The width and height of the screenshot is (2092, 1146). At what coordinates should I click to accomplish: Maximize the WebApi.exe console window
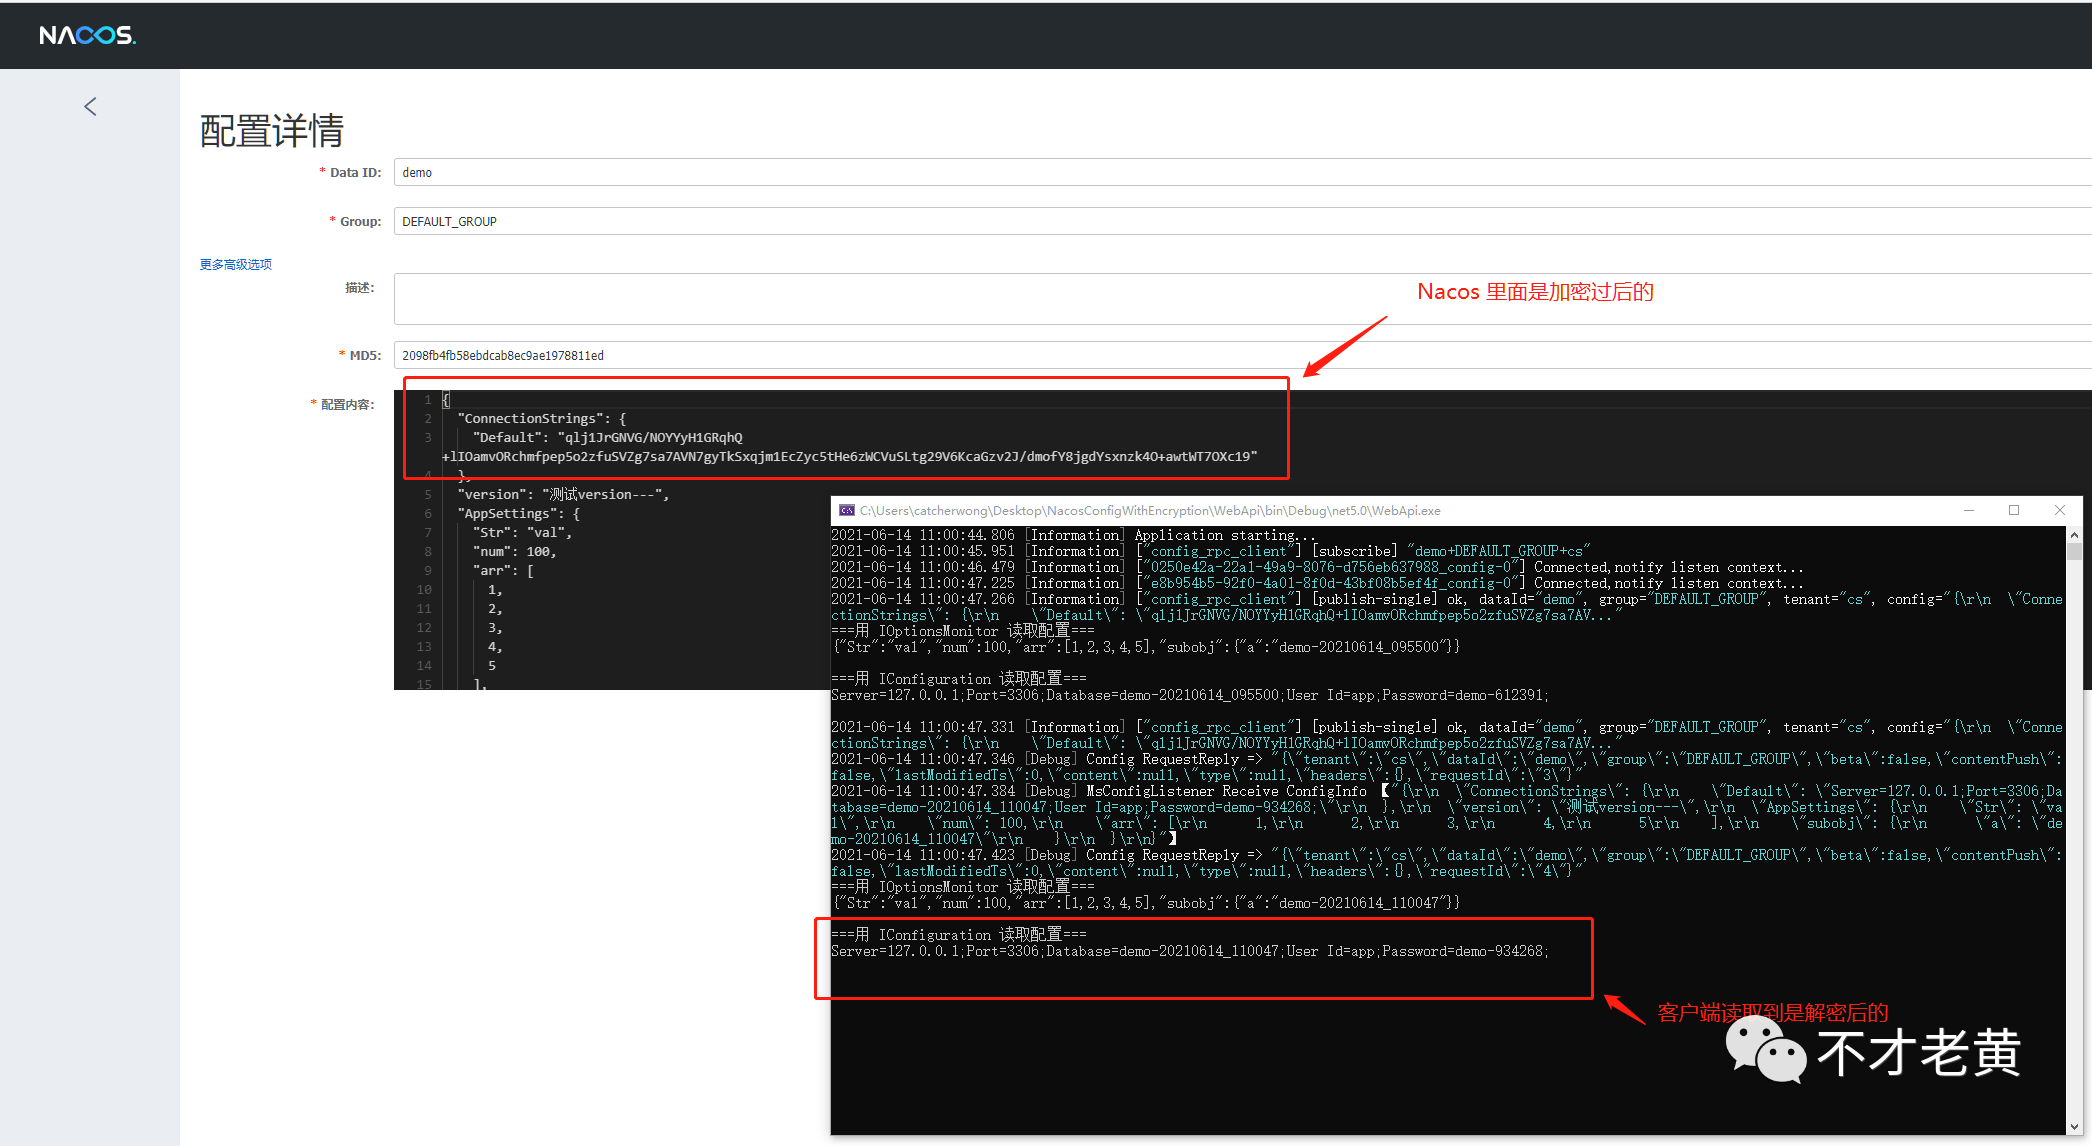(x=2014, y=510)
